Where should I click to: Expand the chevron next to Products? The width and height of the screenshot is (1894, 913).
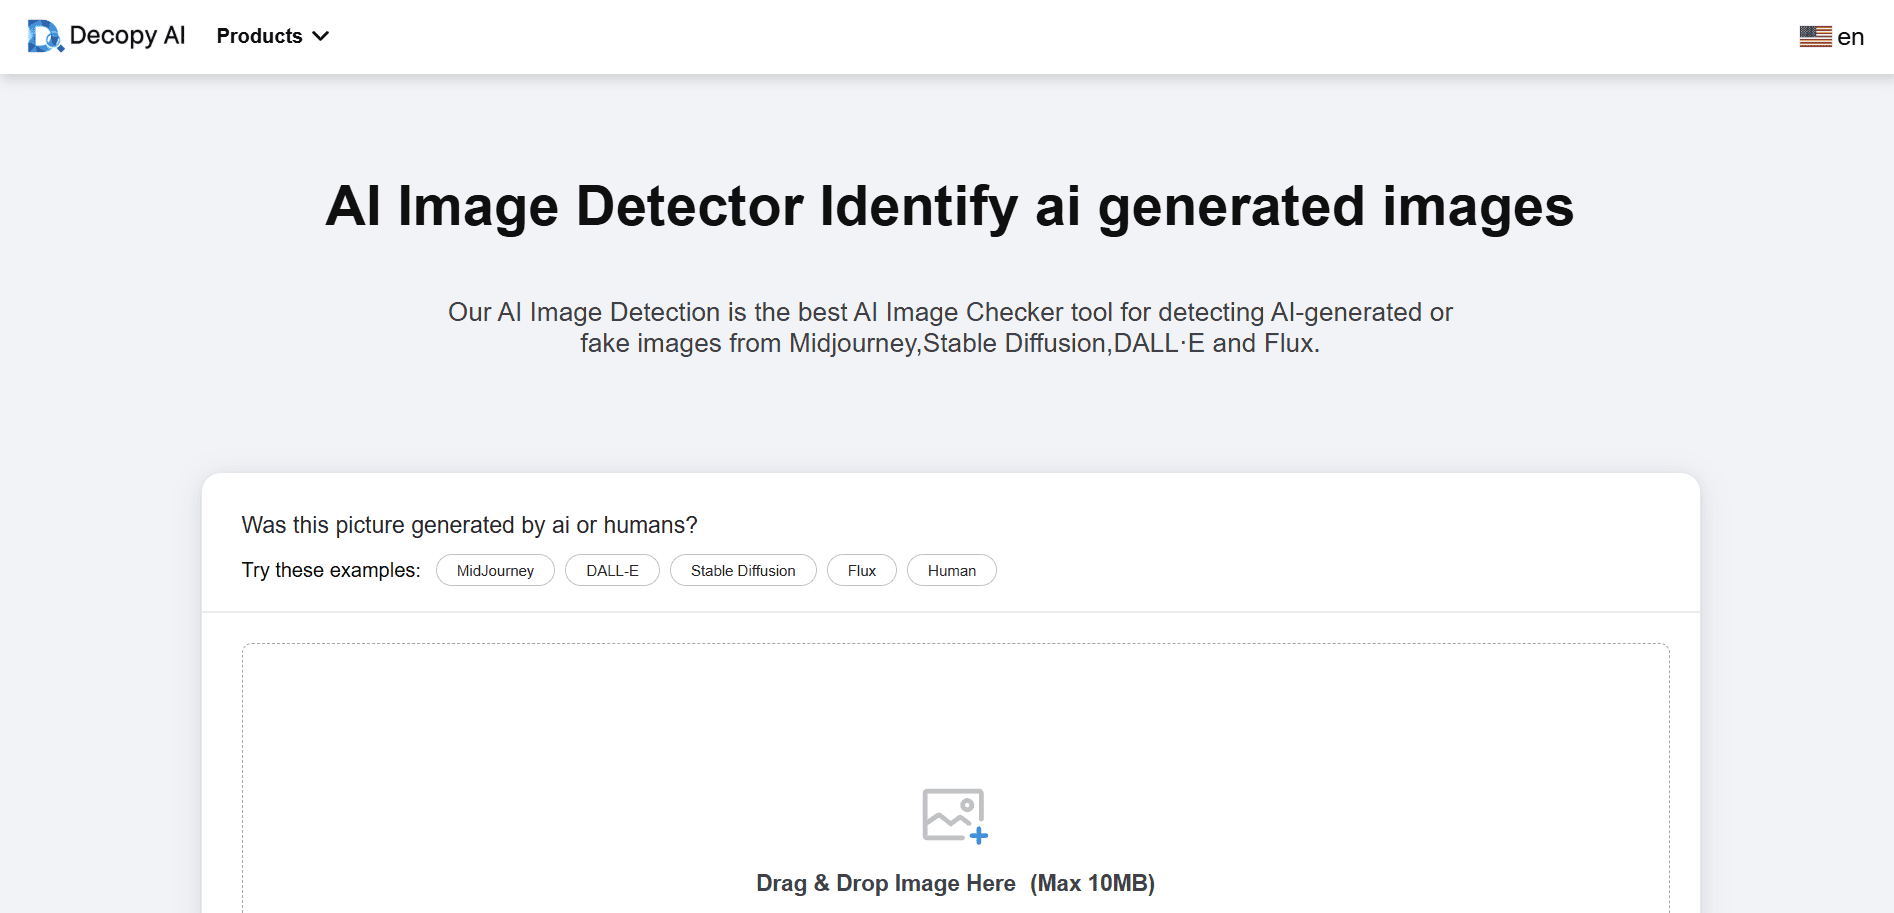point(321,36)
